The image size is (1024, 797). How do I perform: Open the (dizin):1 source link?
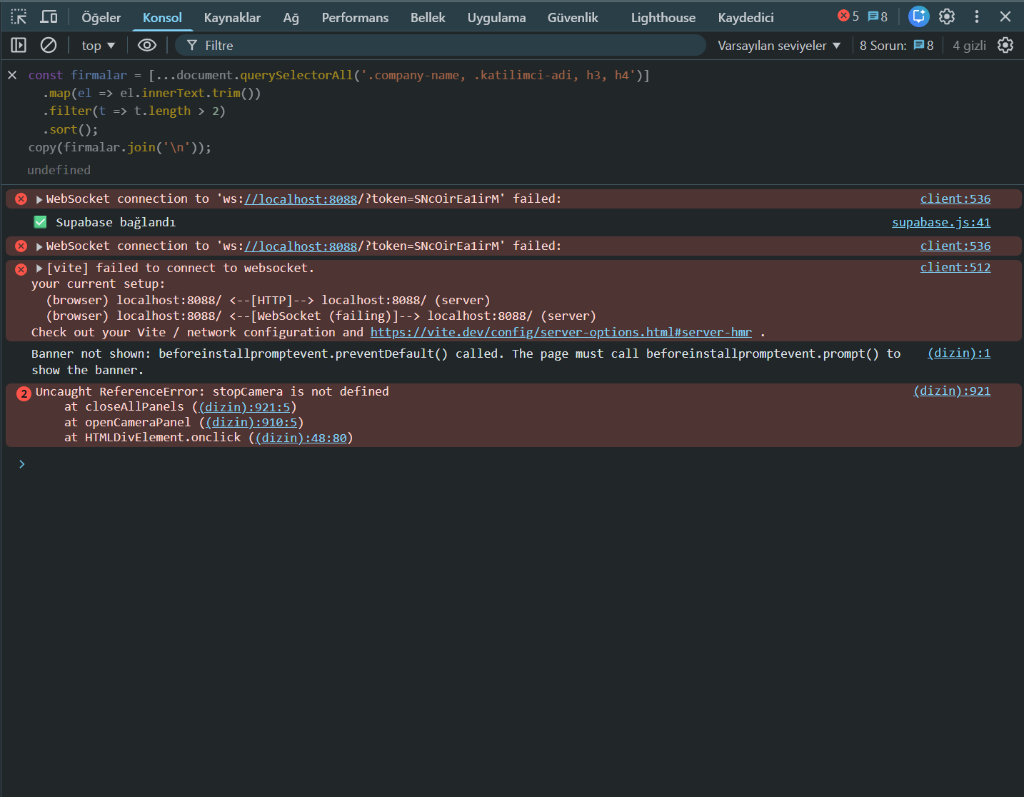point(959,353)
